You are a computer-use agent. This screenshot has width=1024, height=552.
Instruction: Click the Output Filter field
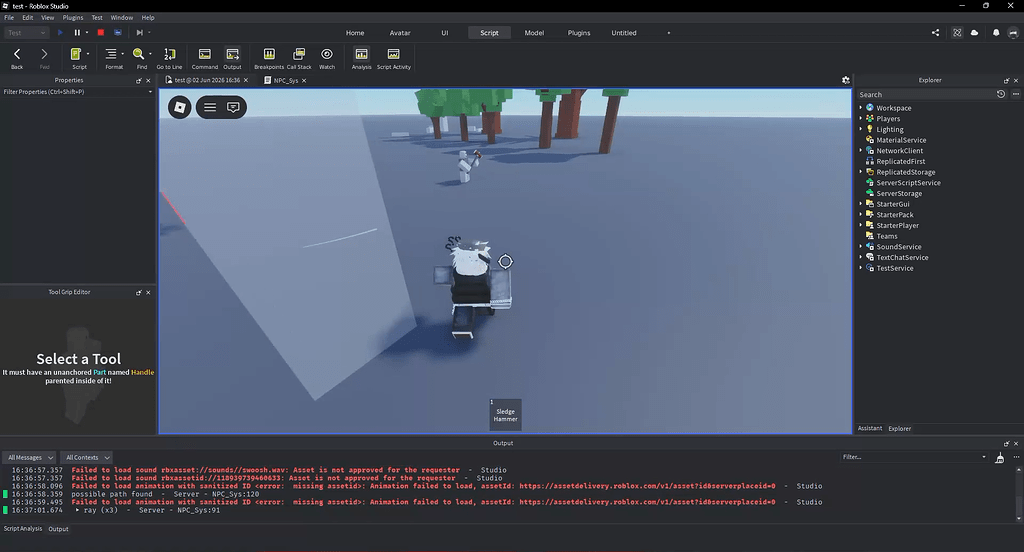pyautogui.click(x=913, y=457)
